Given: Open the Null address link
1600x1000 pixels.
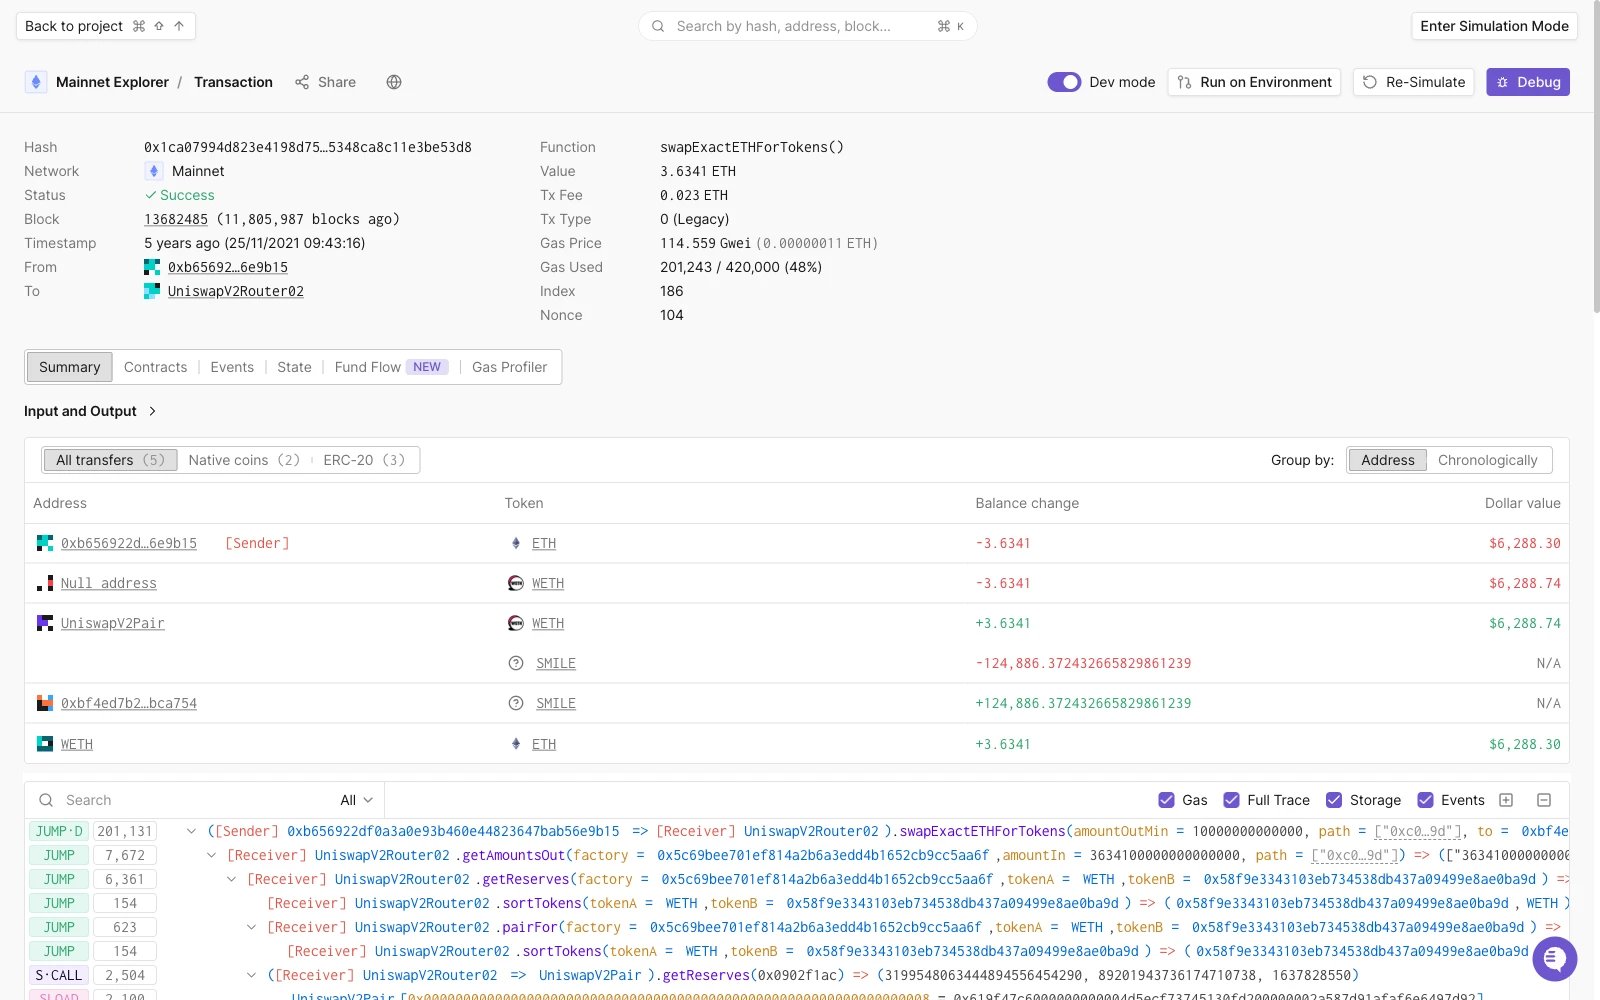Looking at the screenshot, I should tap(109, 583).
